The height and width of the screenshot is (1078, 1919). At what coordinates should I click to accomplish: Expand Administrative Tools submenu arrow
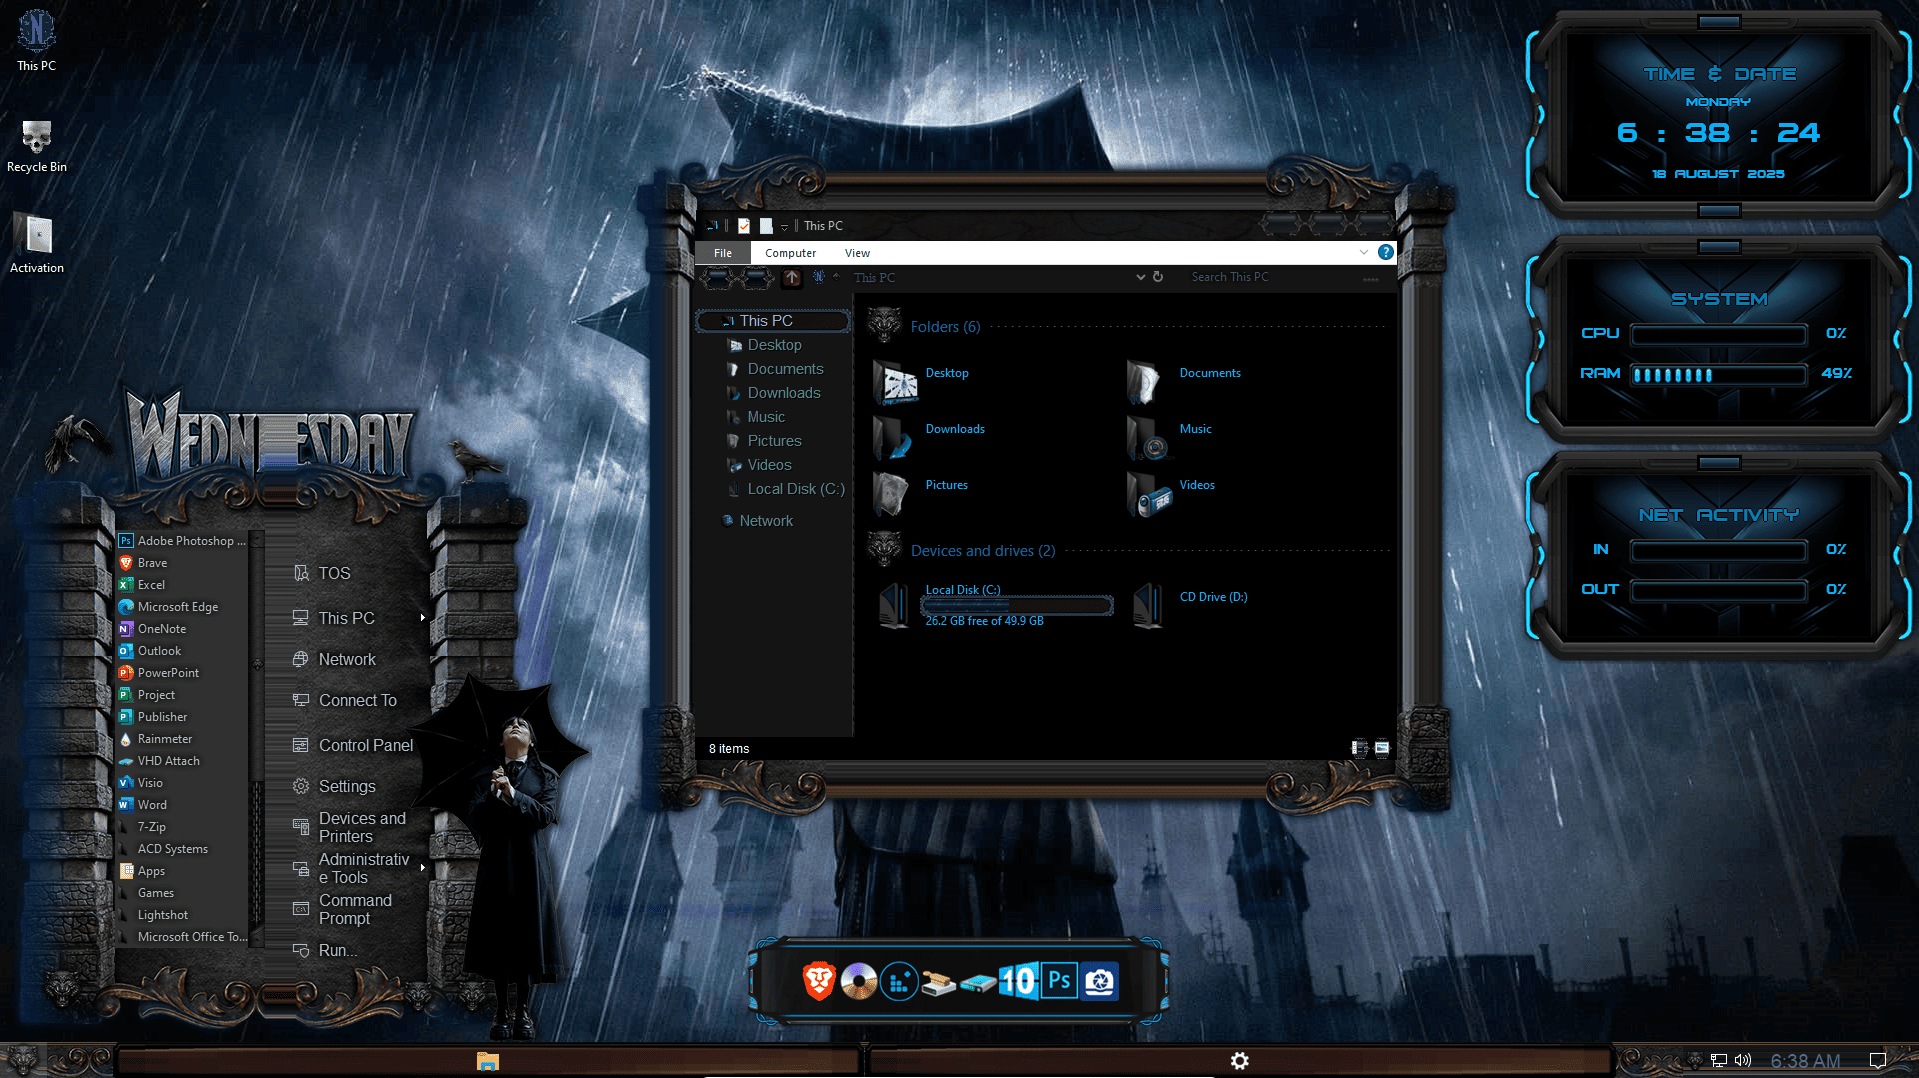point(423,868)
